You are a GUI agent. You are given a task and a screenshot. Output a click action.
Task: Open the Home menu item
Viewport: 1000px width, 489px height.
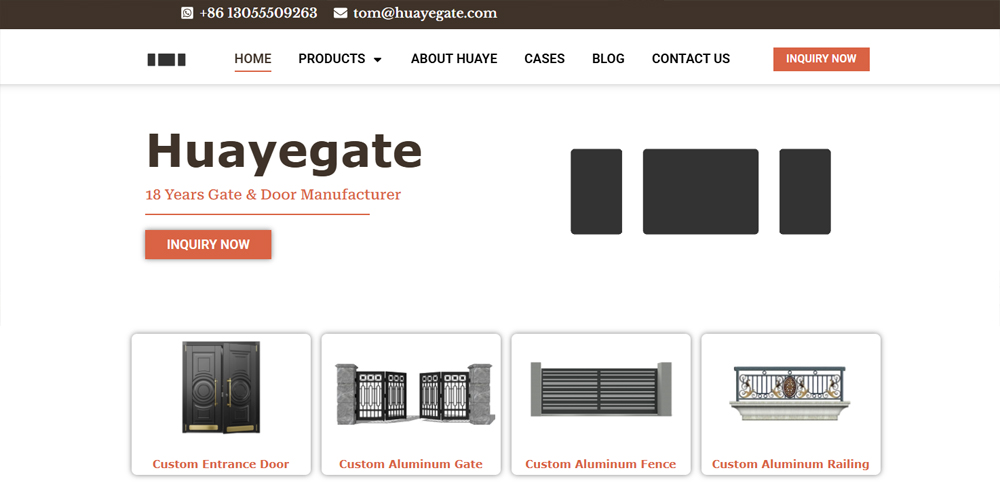[253, 59]
